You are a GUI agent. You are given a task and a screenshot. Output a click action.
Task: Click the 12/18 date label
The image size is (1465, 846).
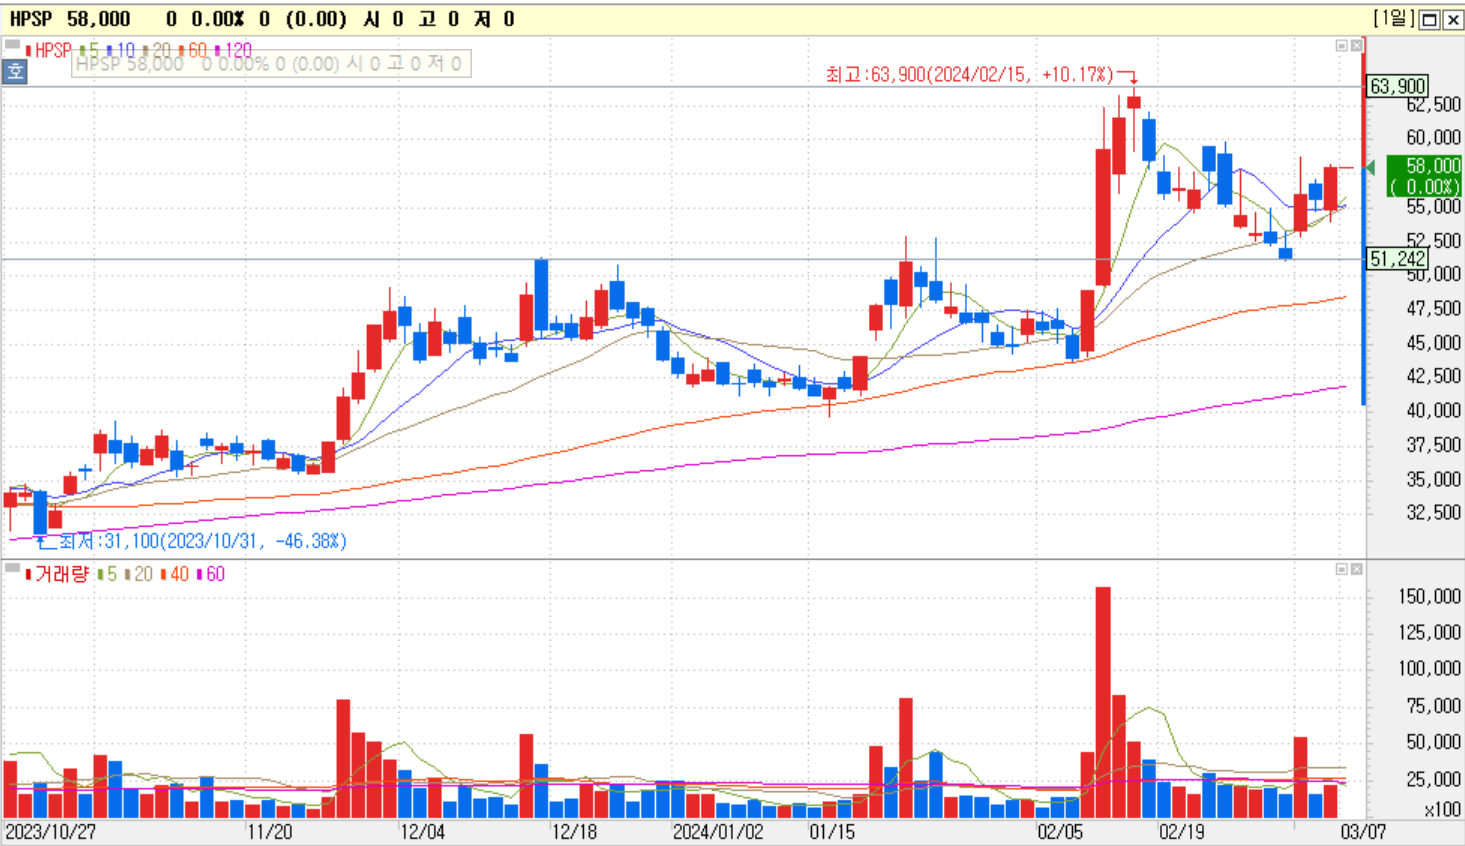tap(574, 832)
